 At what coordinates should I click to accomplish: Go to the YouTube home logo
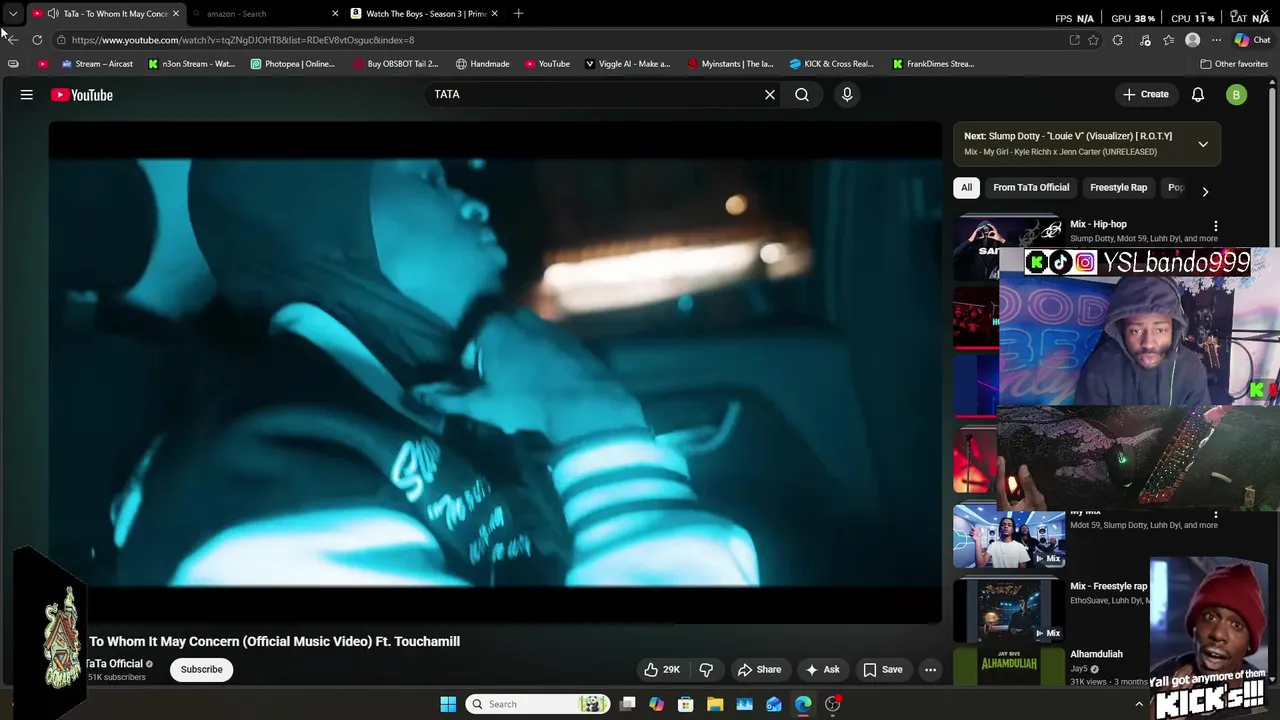(82, 95)
